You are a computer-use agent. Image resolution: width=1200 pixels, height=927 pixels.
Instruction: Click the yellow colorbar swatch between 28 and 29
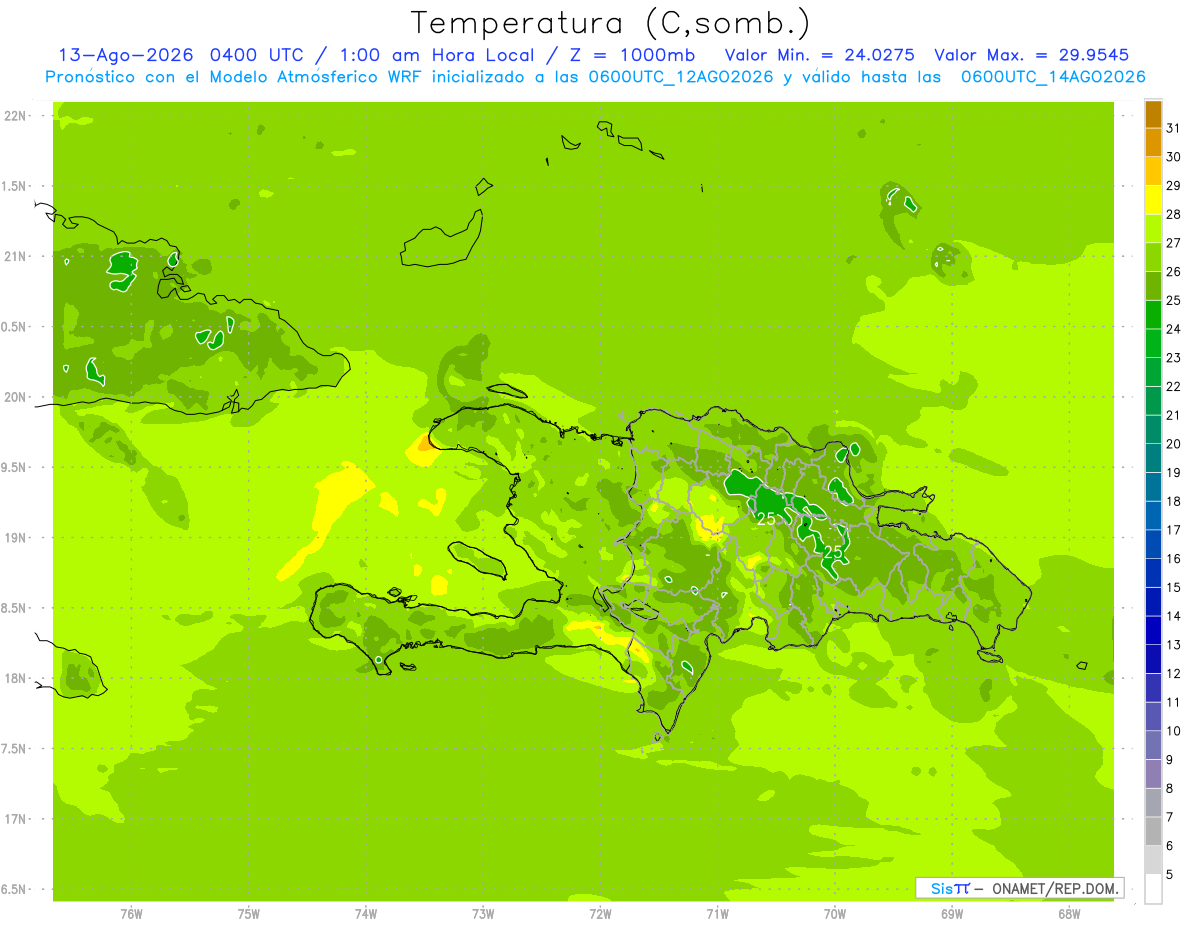pyautogui.click(x=1153, y=200)
